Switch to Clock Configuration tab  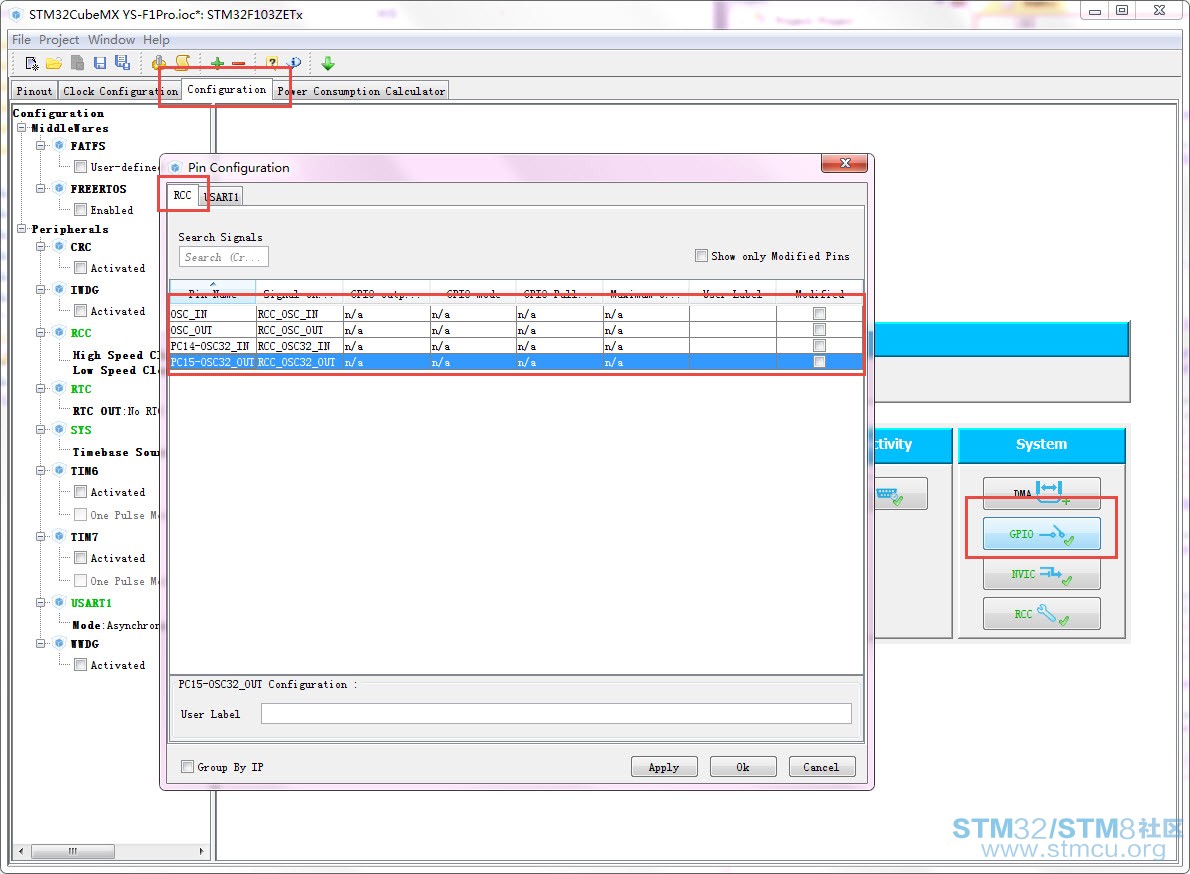coord(120,91)
